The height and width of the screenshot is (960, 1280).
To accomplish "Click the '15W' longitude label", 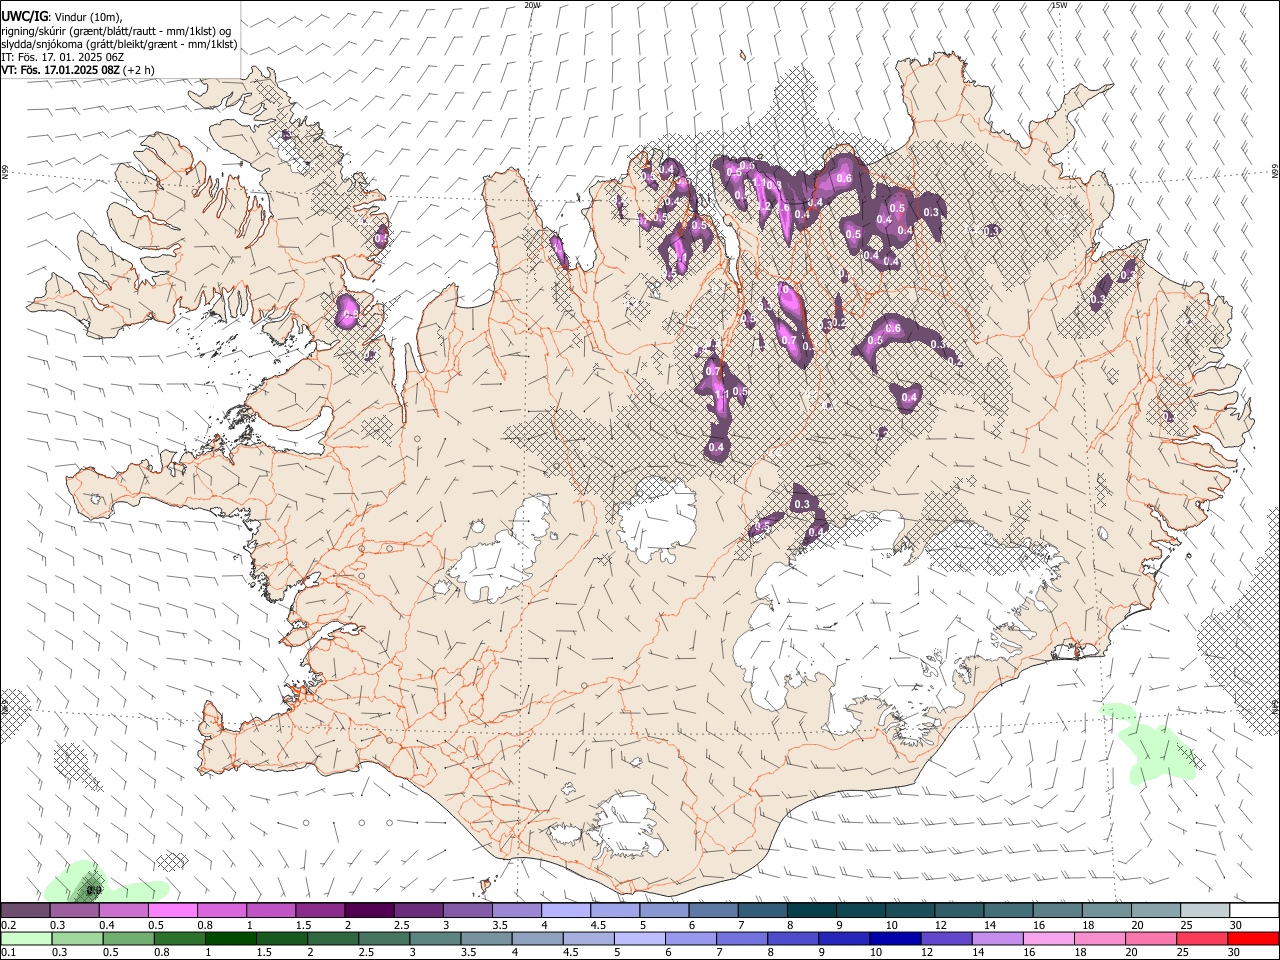I will (1059, 5).
